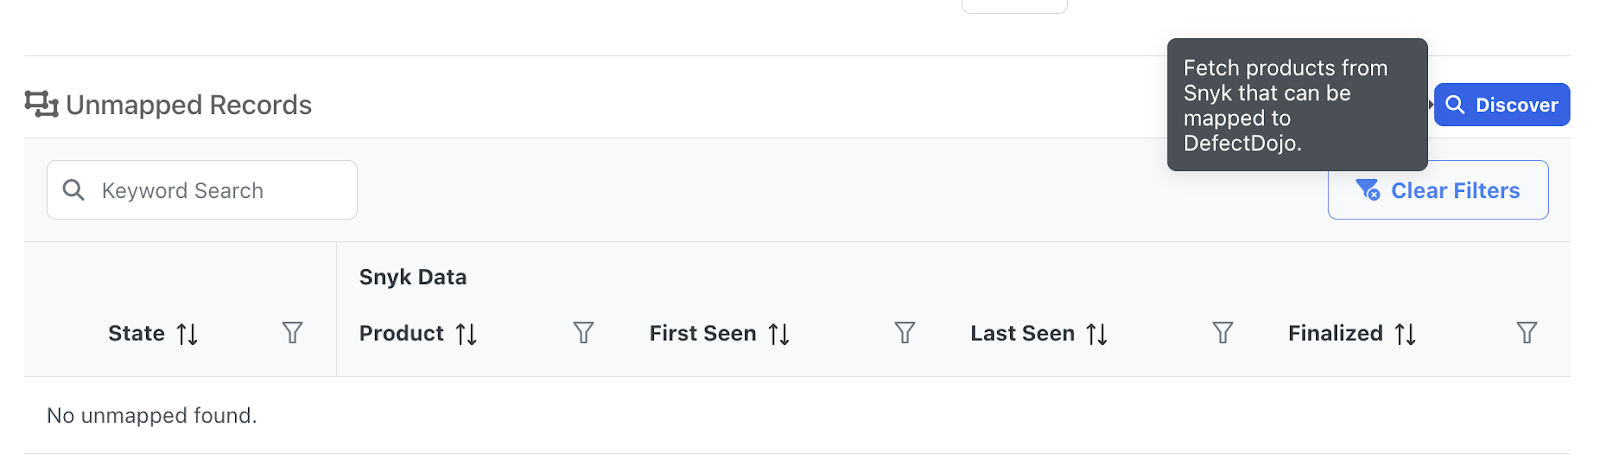Sort by Last Seen using sort arrows

tap(1097, 334)
